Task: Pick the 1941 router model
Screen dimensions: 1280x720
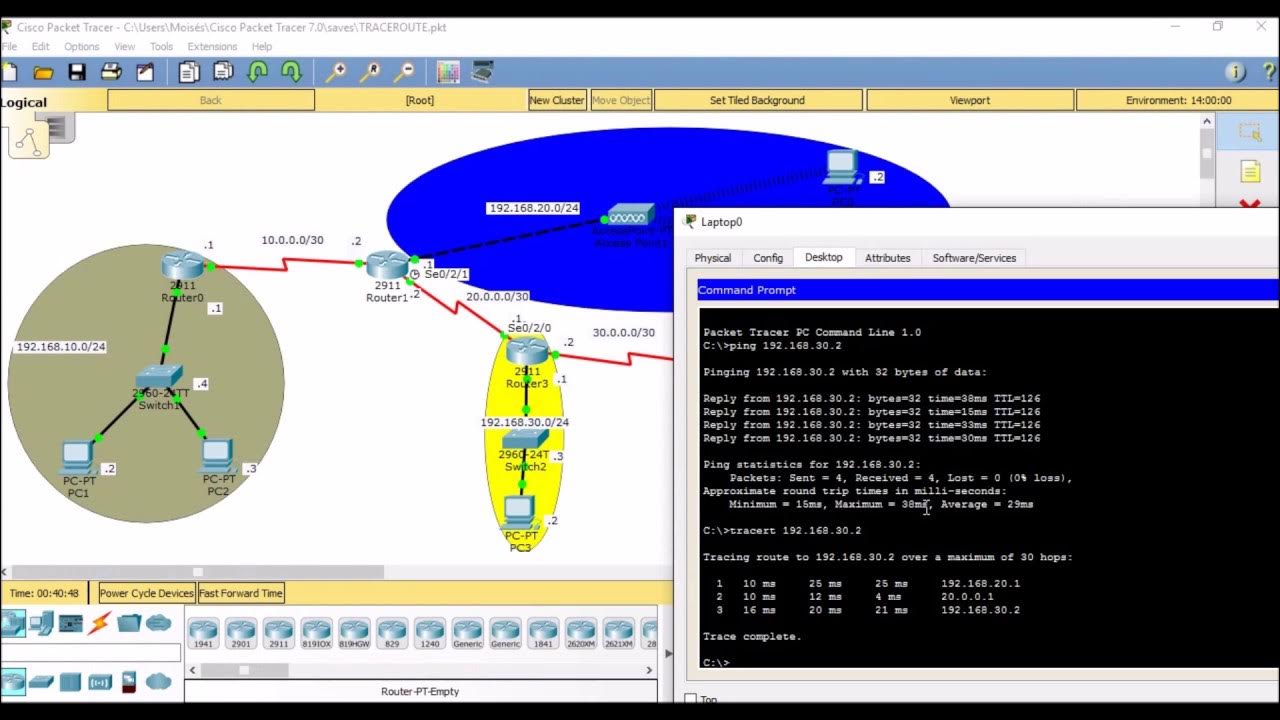Action: tap(203, 634)
